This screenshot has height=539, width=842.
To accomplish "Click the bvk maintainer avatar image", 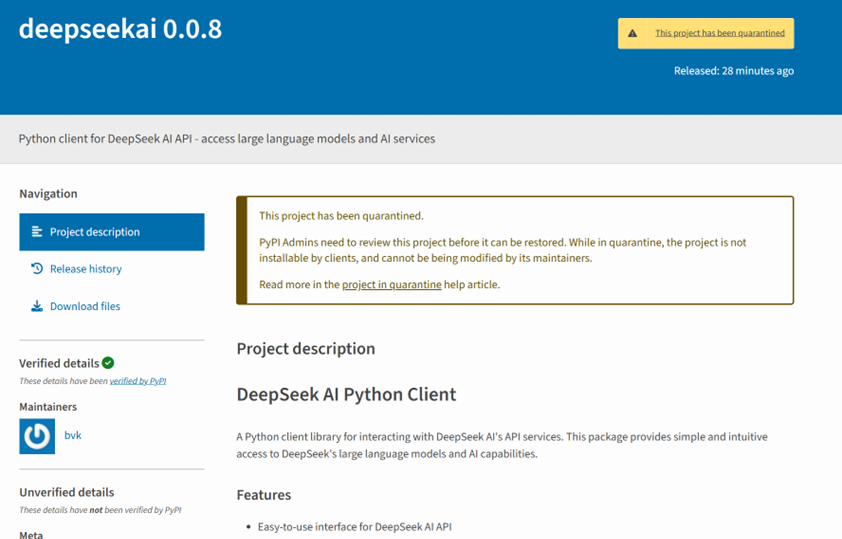I will pos(37,436).
